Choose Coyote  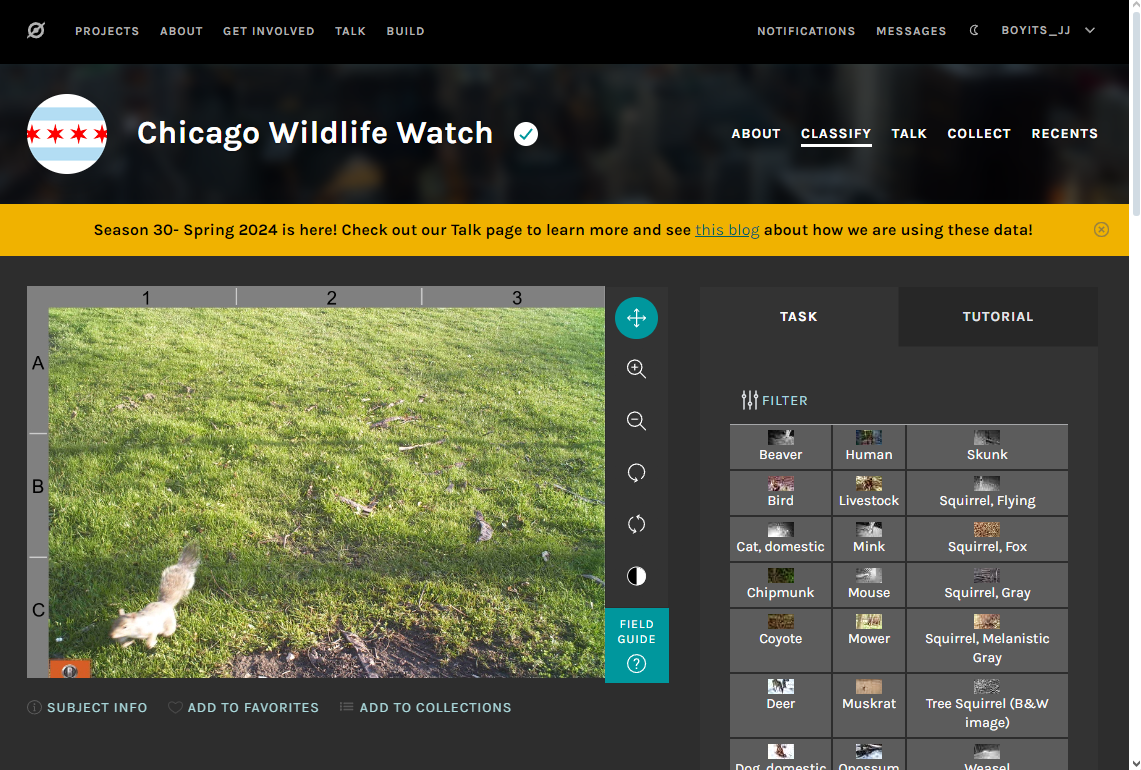coord(781,640)
